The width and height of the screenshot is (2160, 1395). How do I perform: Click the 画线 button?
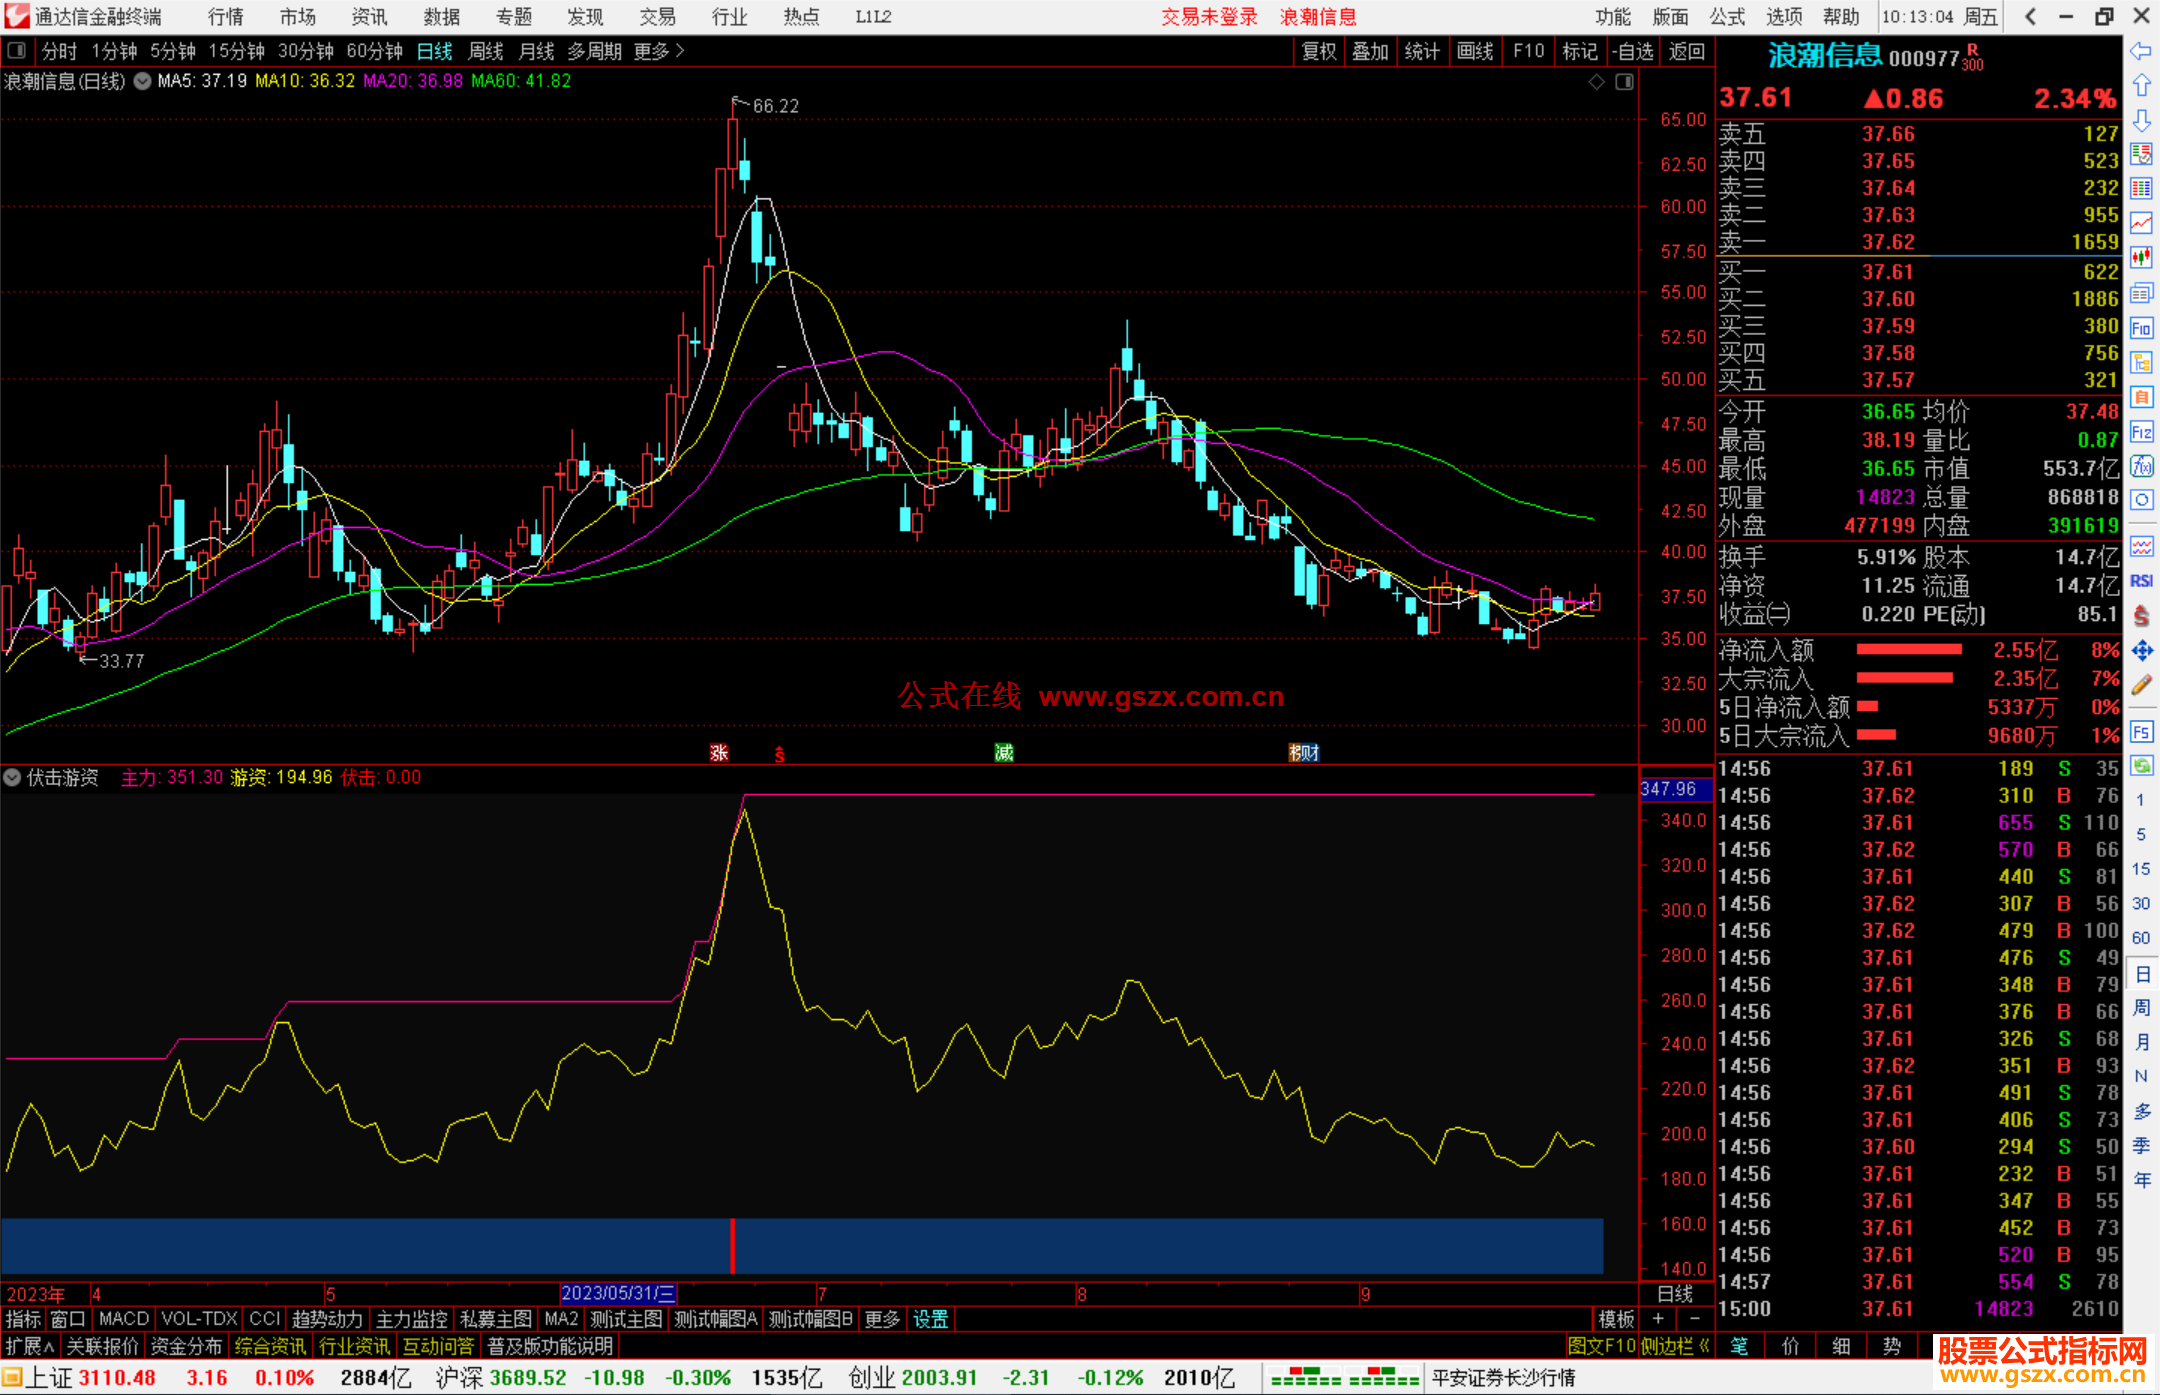tap(1475, 51)
